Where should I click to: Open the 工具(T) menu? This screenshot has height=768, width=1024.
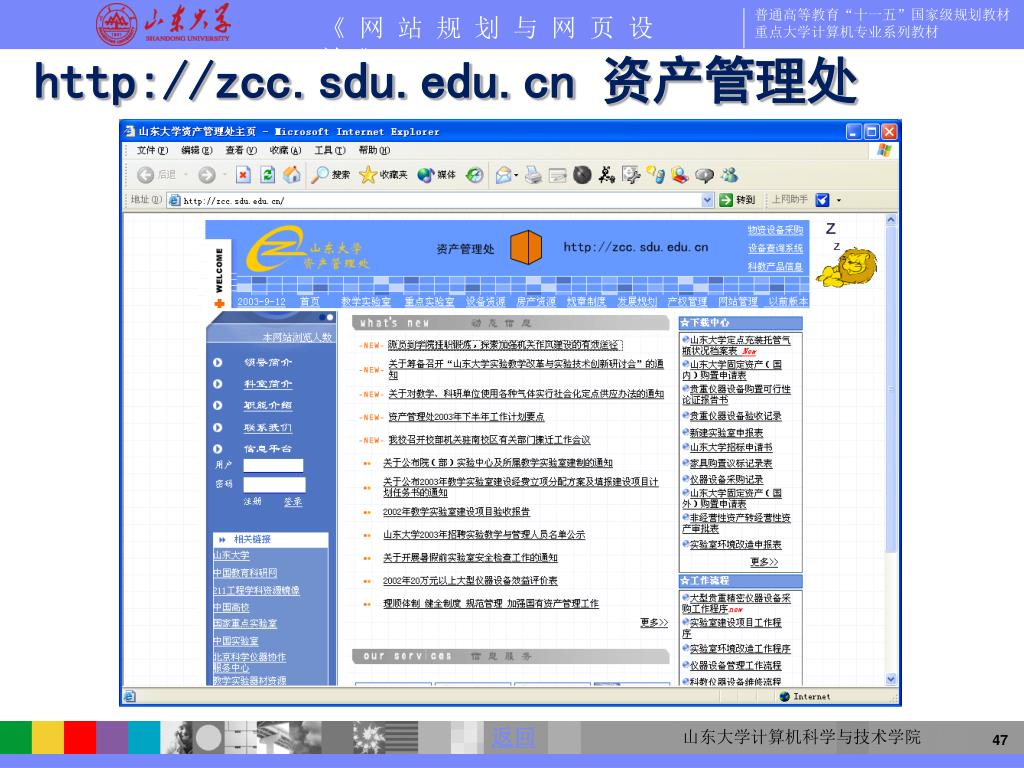pos(330,150)
